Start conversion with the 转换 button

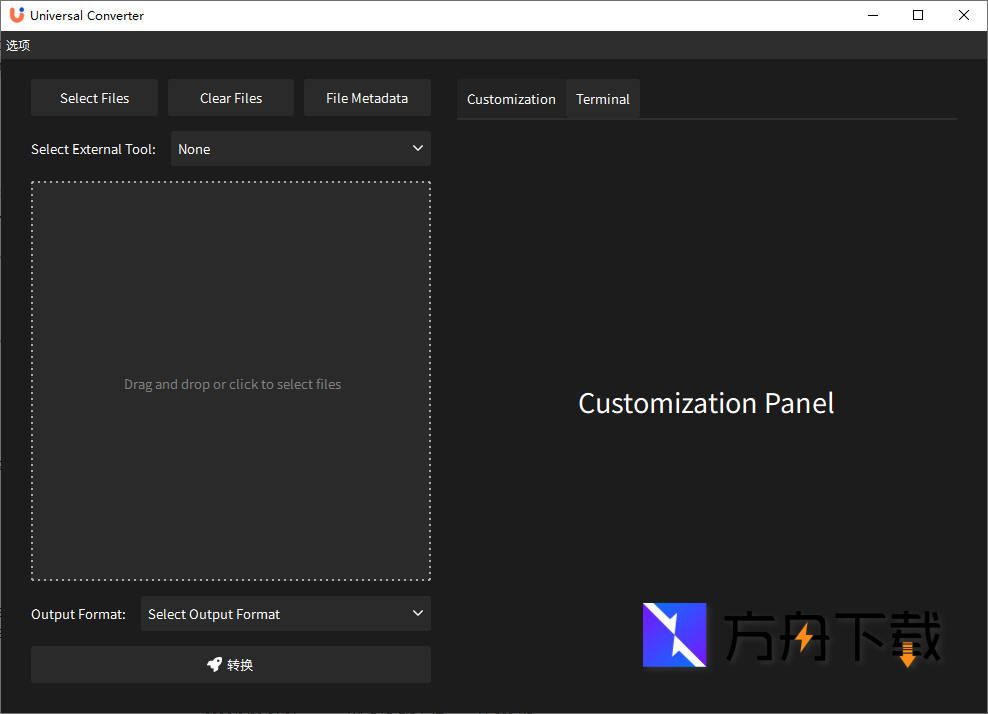(231, 665)
